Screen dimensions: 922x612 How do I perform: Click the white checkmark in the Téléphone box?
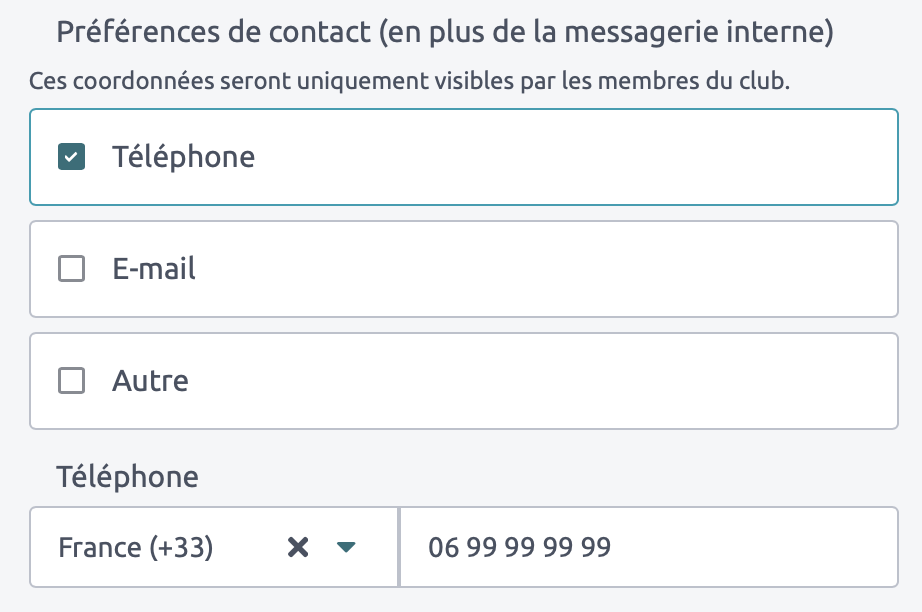(71, 157)
